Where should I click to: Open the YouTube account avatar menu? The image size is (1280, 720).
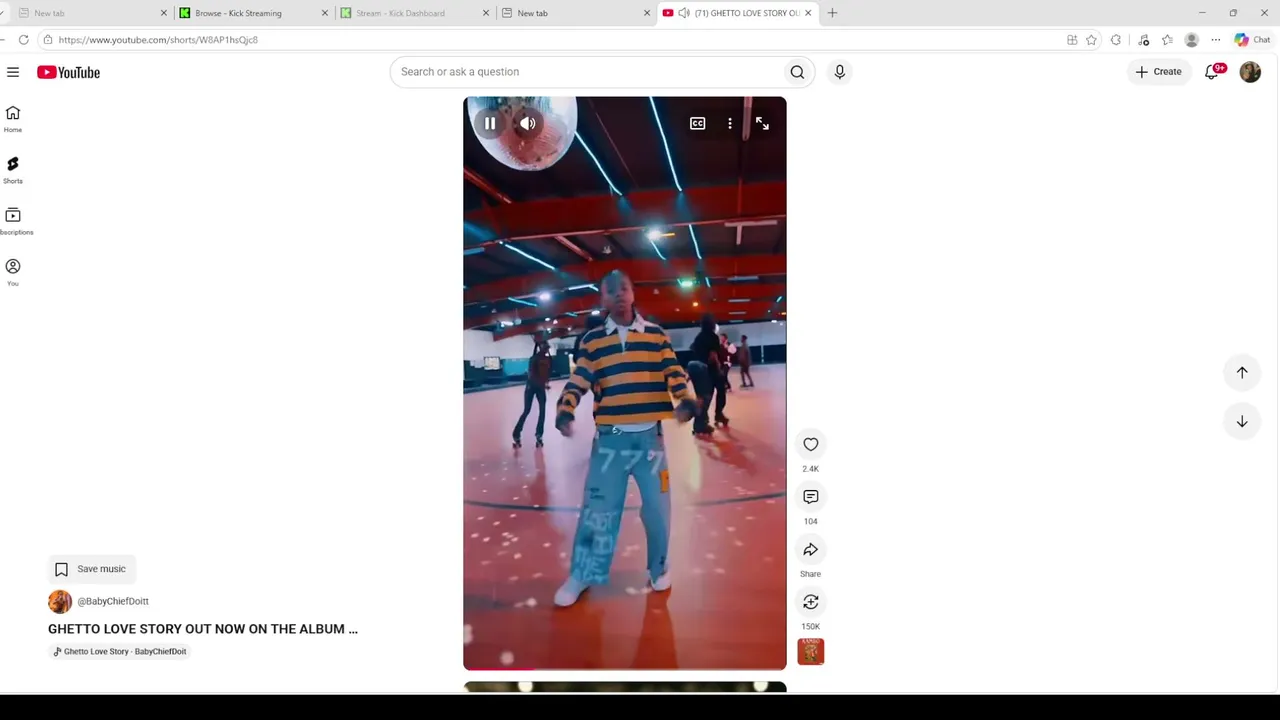point(1250,72)
